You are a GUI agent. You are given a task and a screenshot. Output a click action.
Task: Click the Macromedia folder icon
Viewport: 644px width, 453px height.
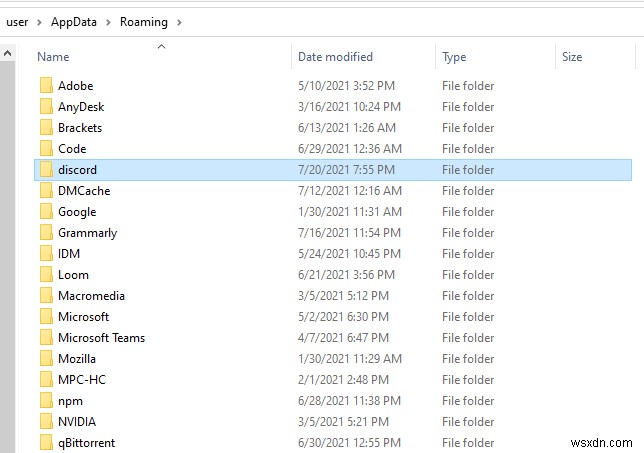(x=46, y=295)
